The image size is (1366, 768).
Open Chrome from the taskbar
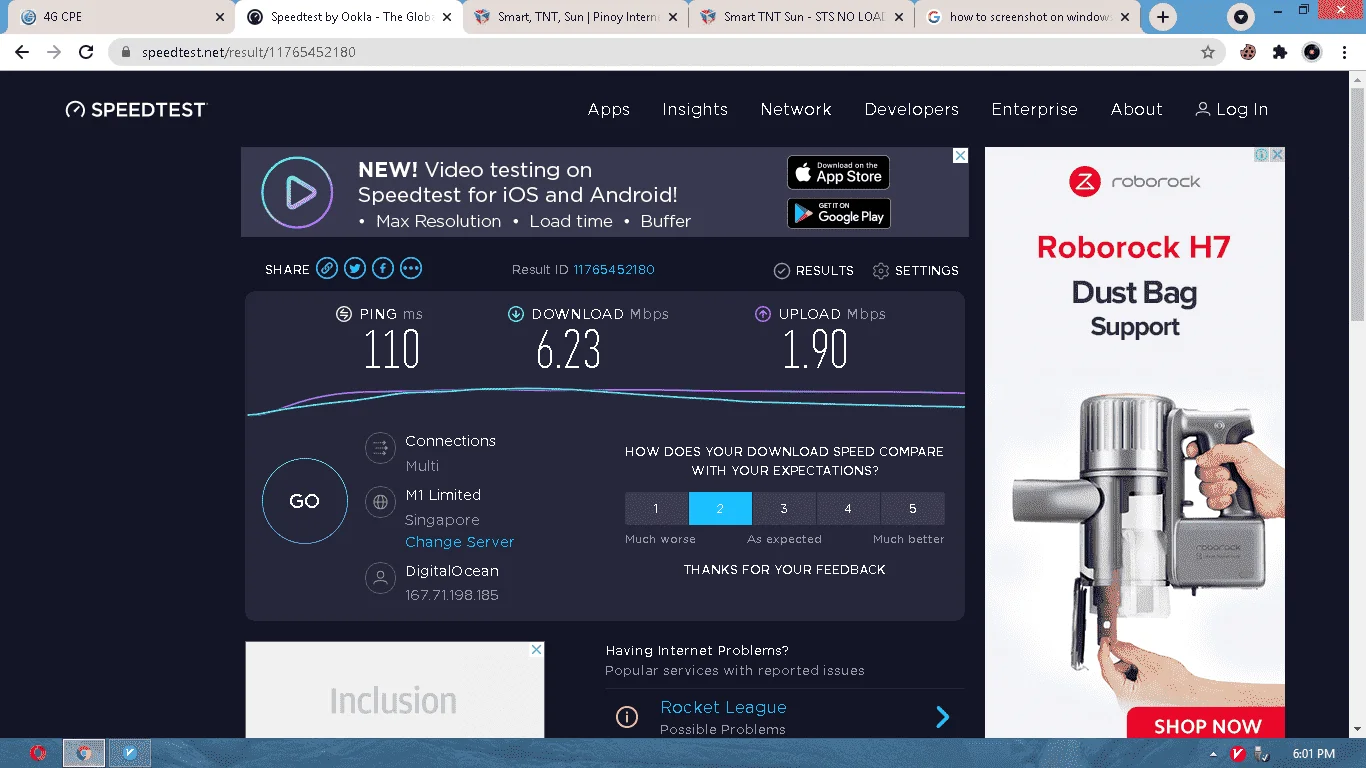point(84,753)
